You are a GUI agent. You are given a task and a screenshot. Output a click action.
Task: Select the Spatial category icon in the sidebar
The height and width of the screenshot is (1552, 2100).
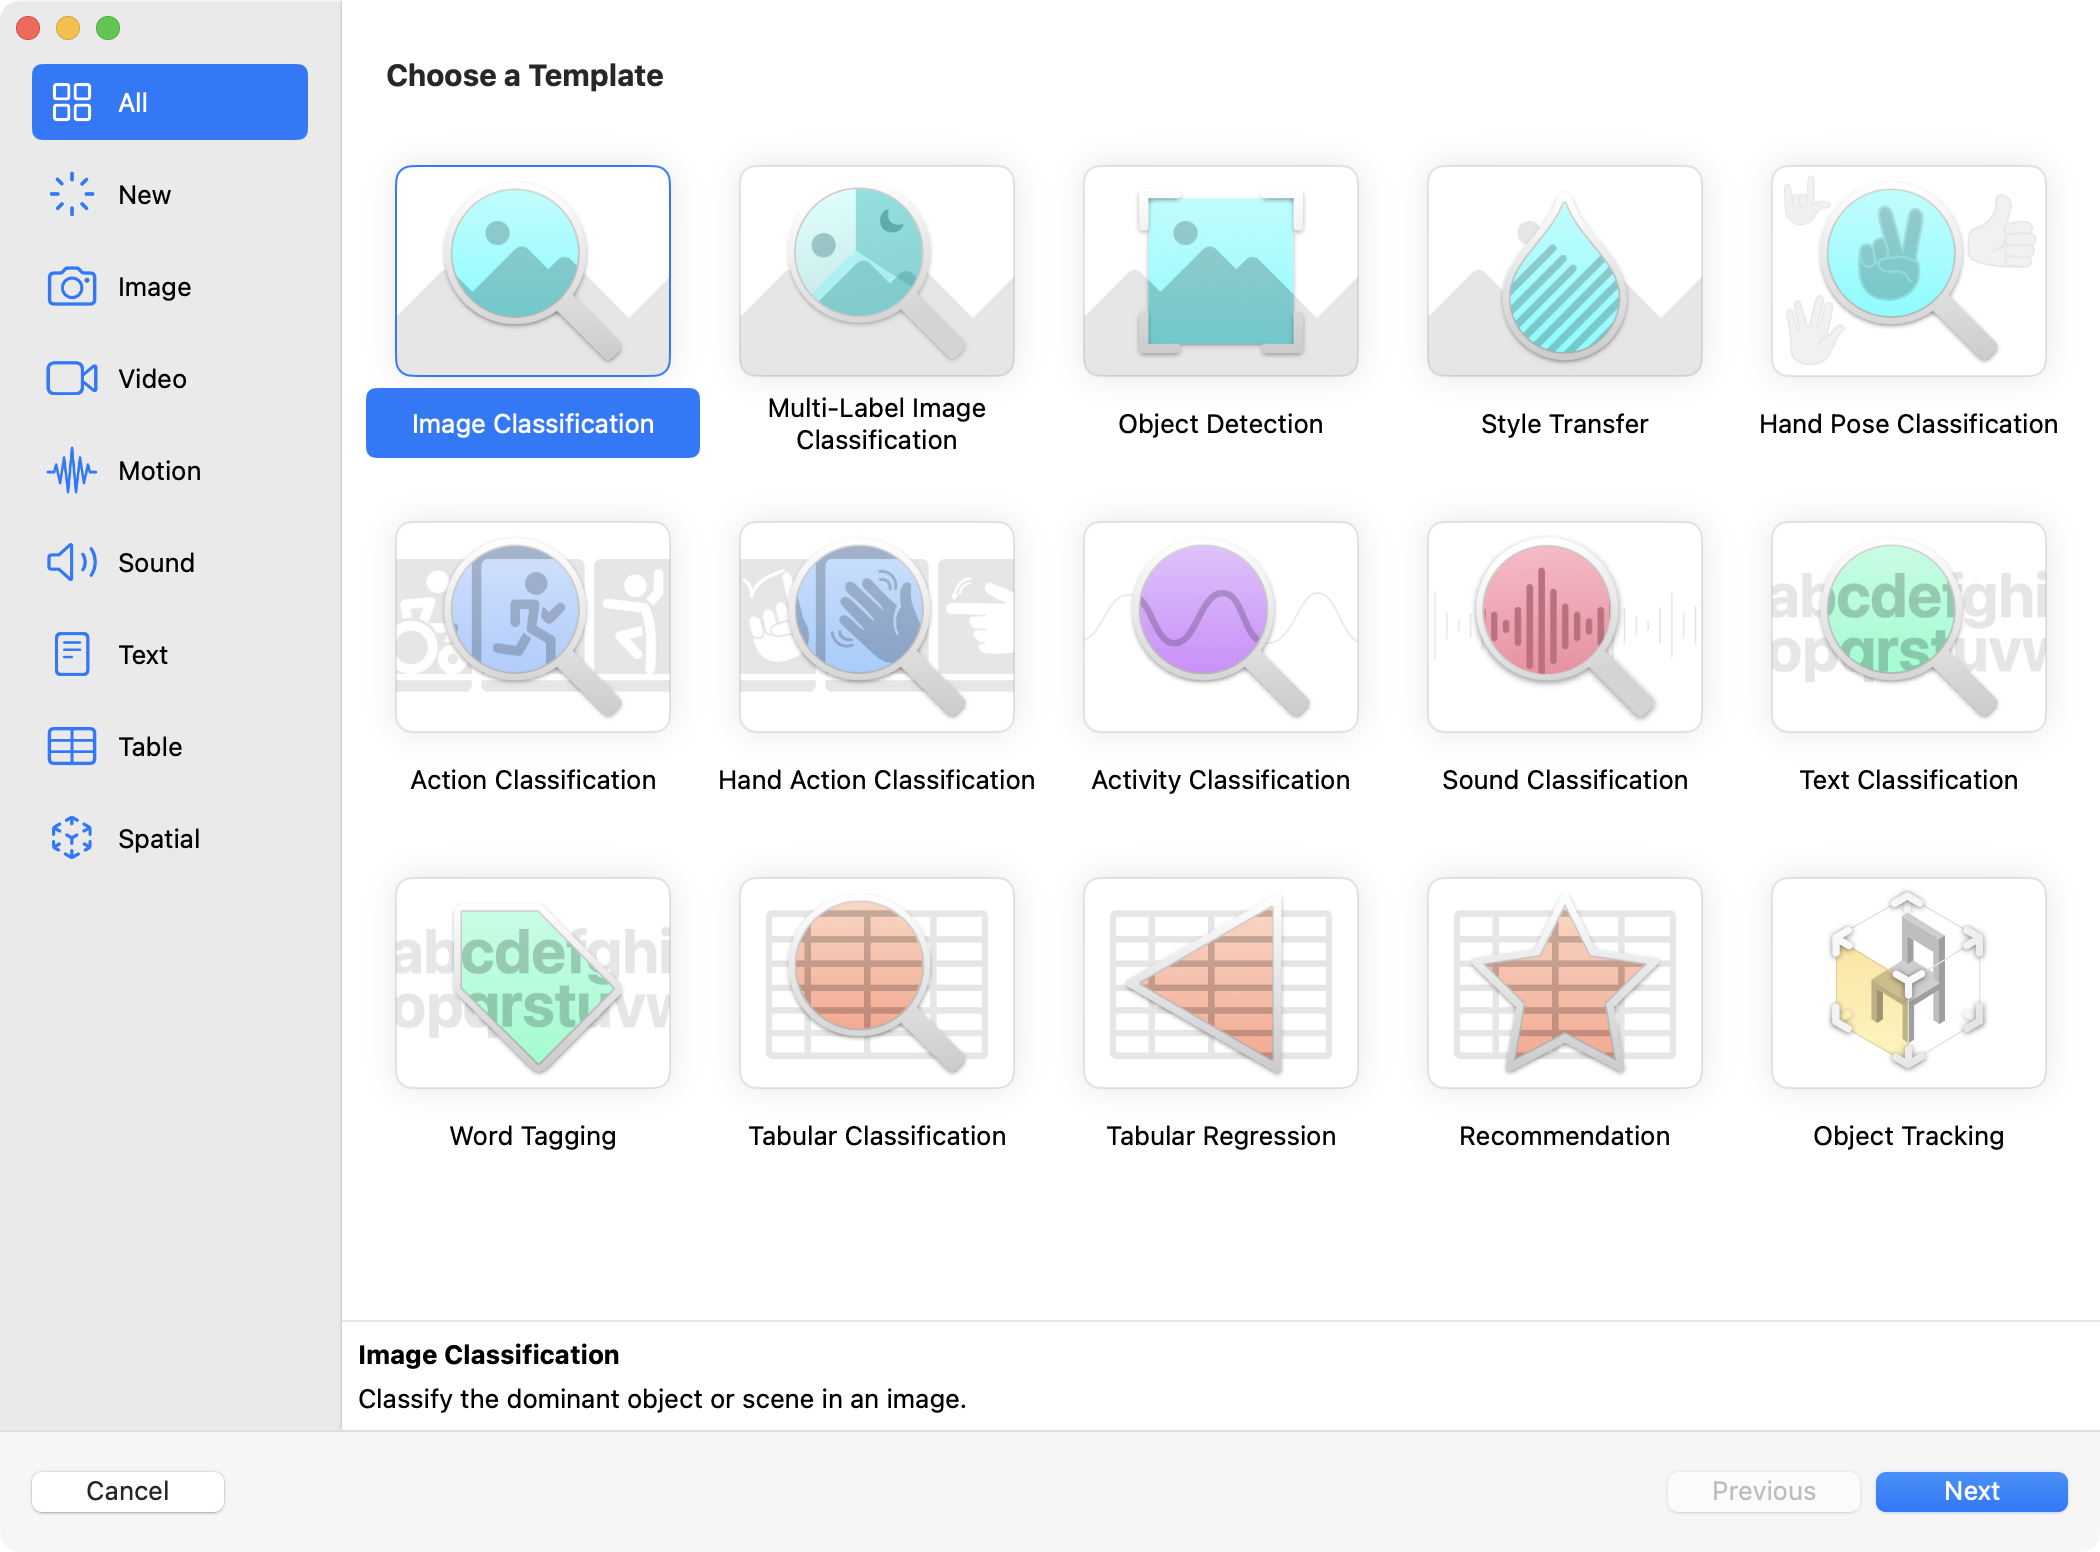click(x=71, y=838)
